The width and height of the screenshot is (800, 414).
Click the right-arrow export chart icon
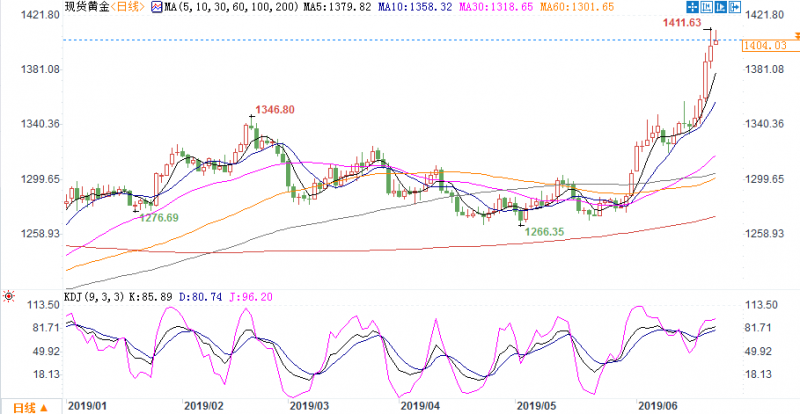click(x=735, y=6)
